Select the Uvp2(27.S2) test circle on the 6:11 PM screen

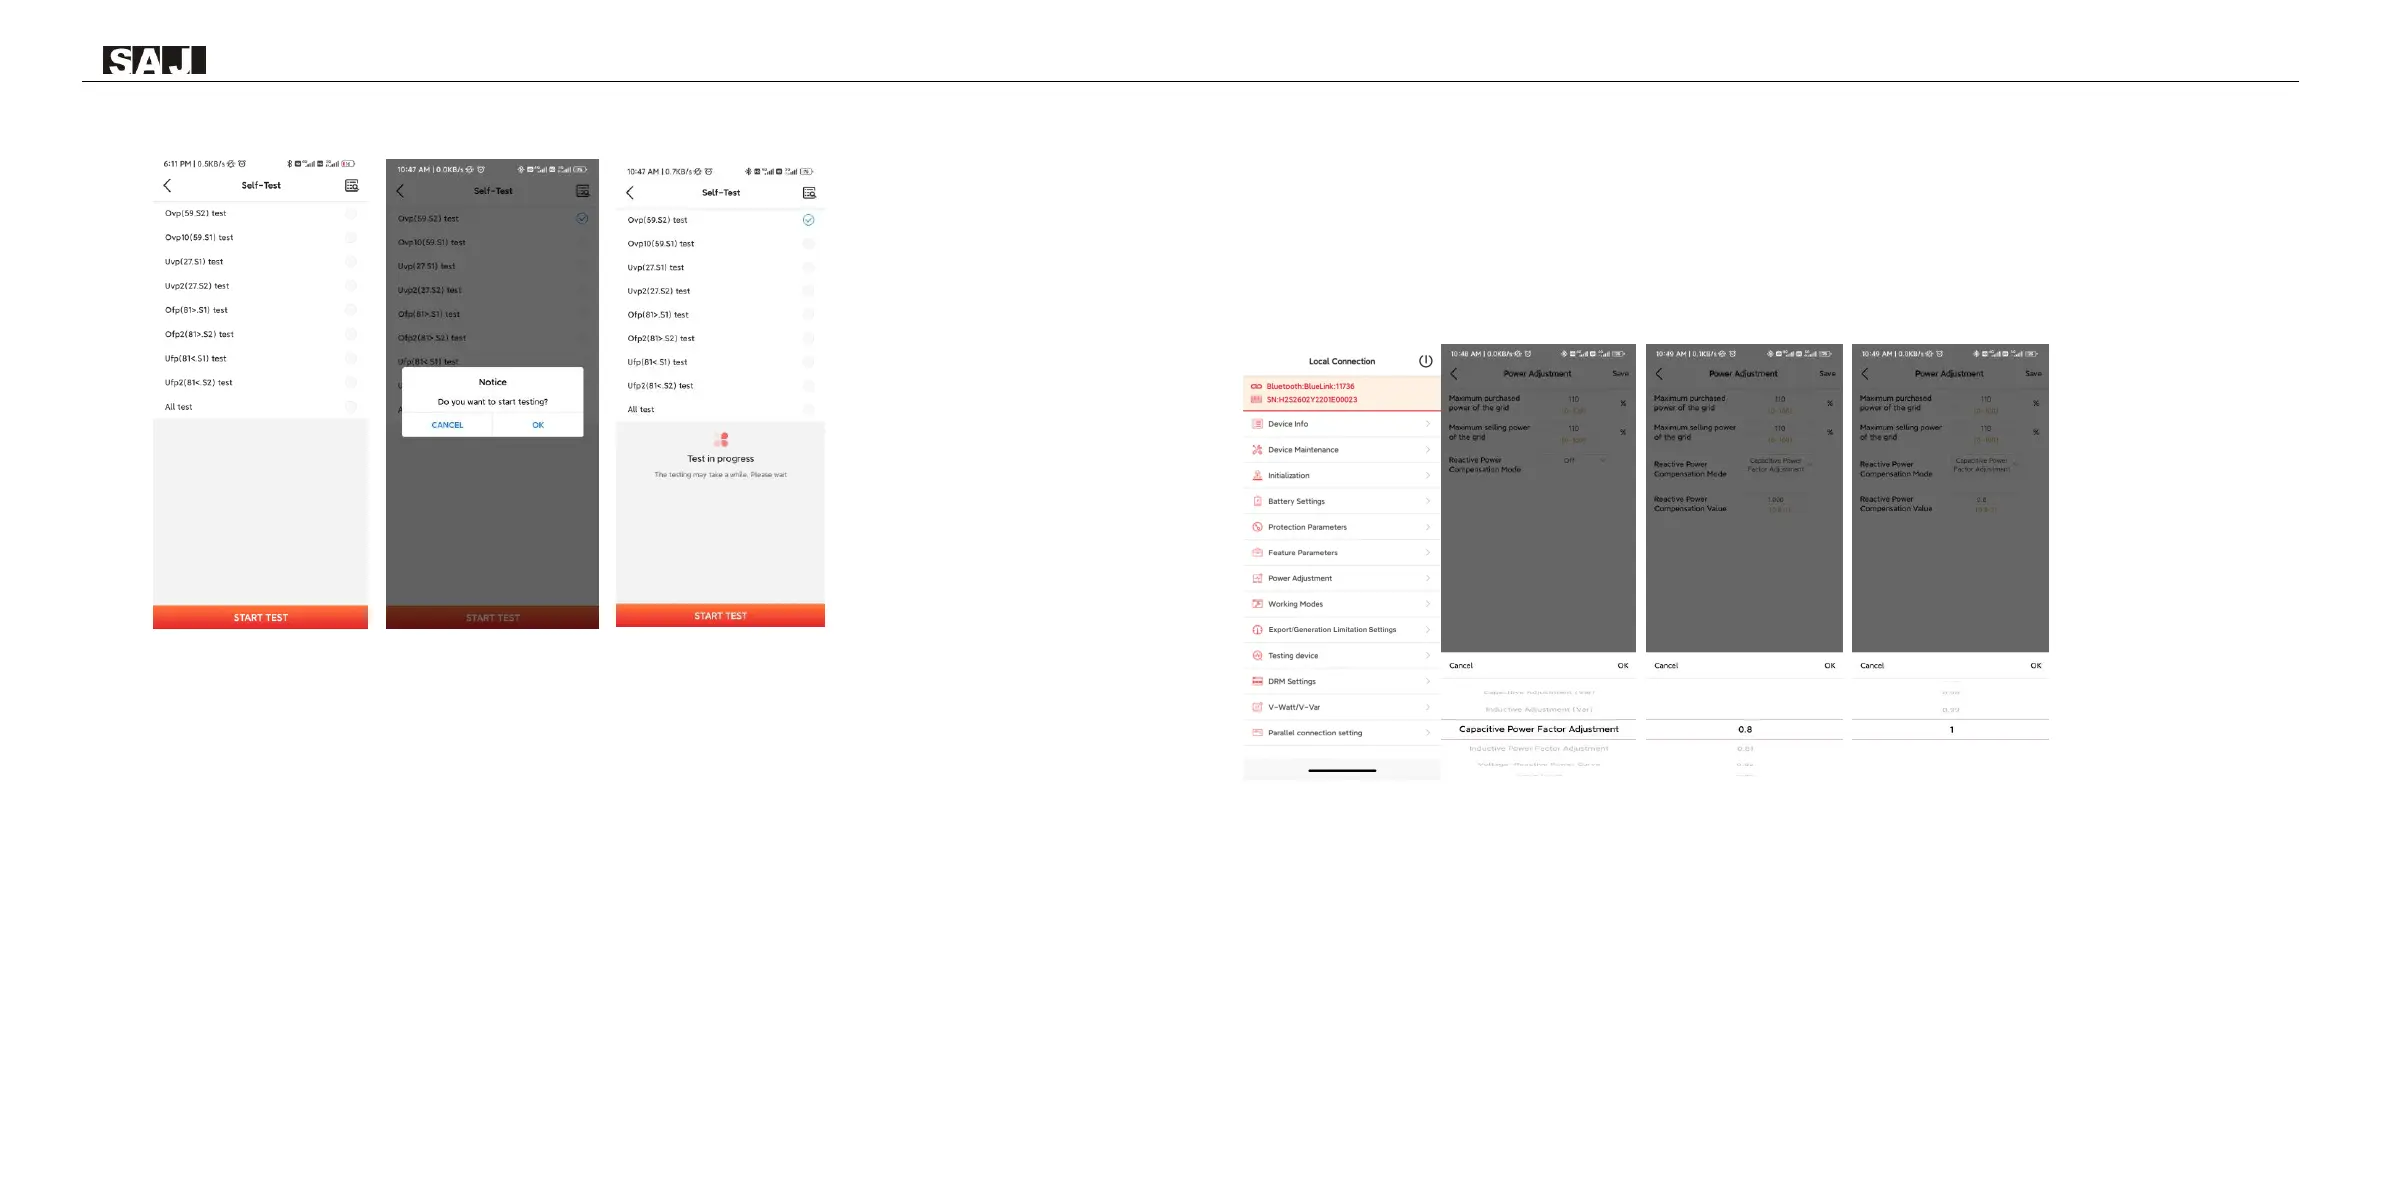351,286
